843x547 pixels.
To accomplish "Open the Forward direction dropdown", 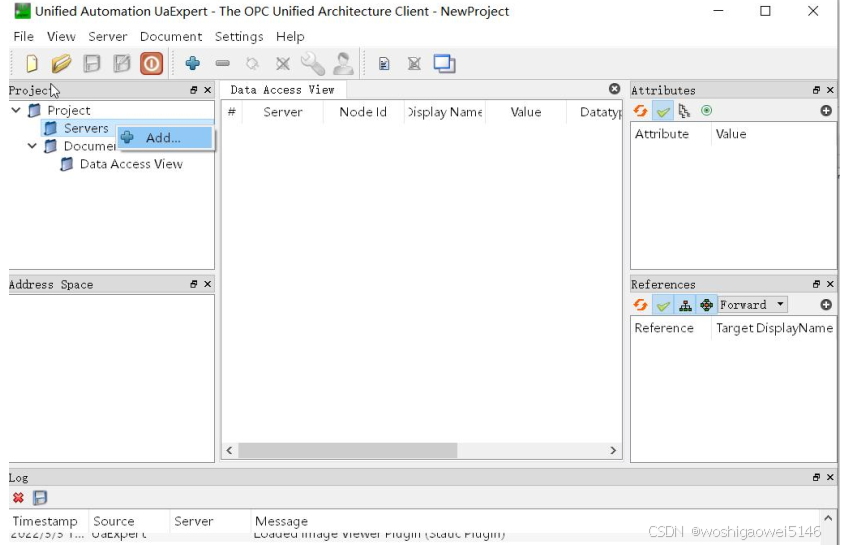I will (x=752, y=305).
